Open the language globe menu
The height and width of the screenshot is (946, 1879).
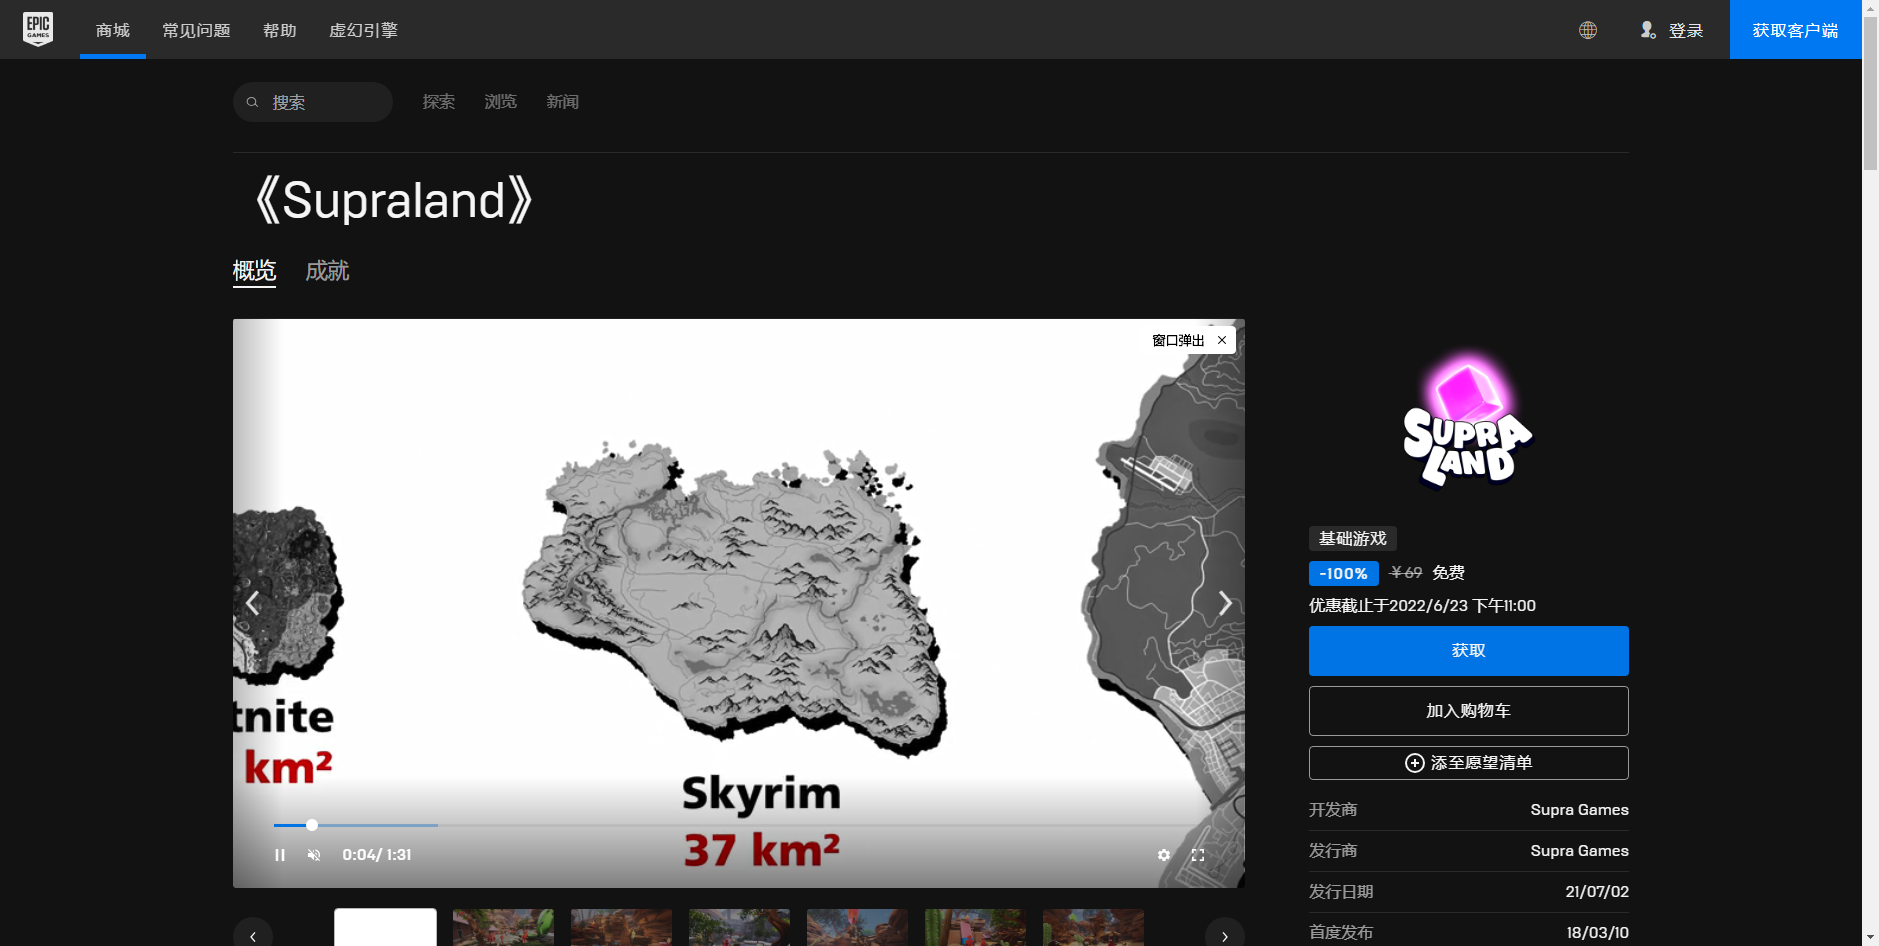1587,30
